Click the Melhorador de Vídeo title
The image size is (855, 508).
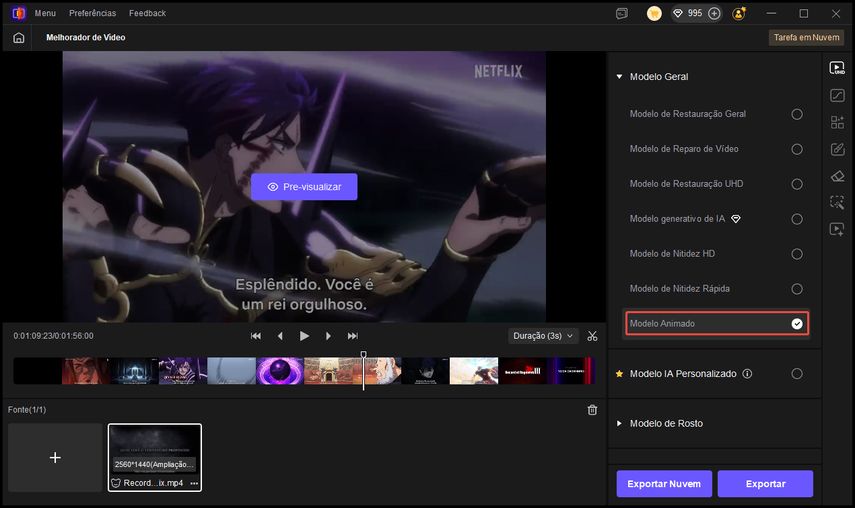click(x=86, y=38)
